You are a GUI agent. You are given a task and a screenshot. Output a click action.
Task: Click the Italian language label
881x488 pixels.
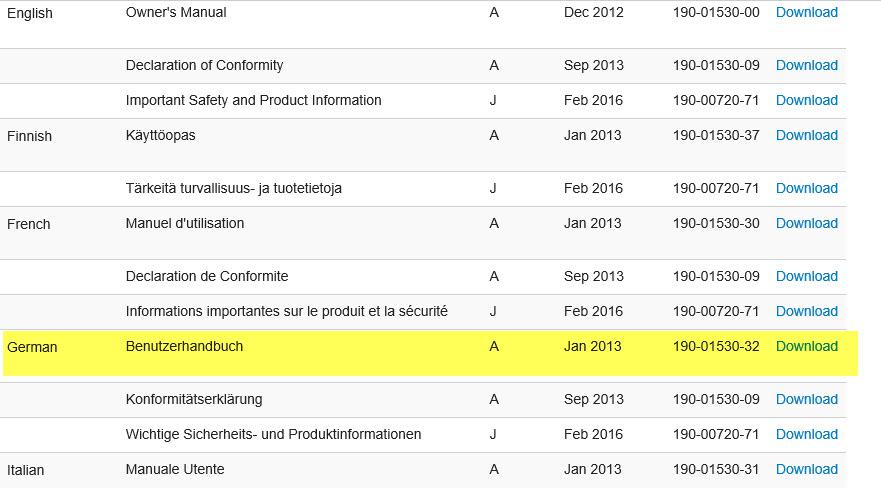tap(25, 470)
